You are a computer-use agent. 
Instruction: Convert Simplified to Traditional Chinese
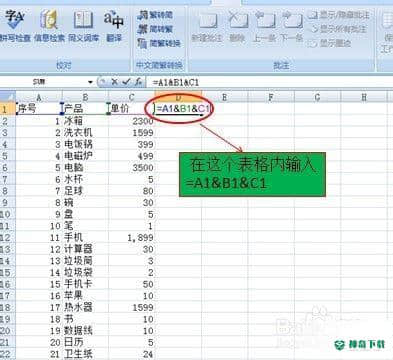coord(156,29)
